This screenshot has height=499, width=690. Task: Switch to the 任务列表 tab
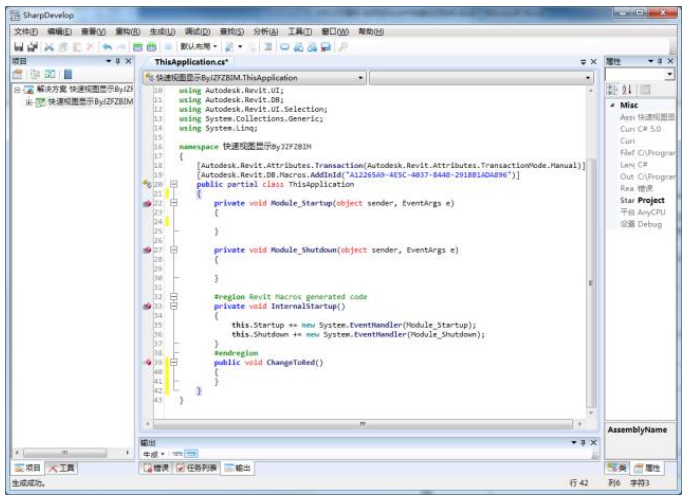197,467
